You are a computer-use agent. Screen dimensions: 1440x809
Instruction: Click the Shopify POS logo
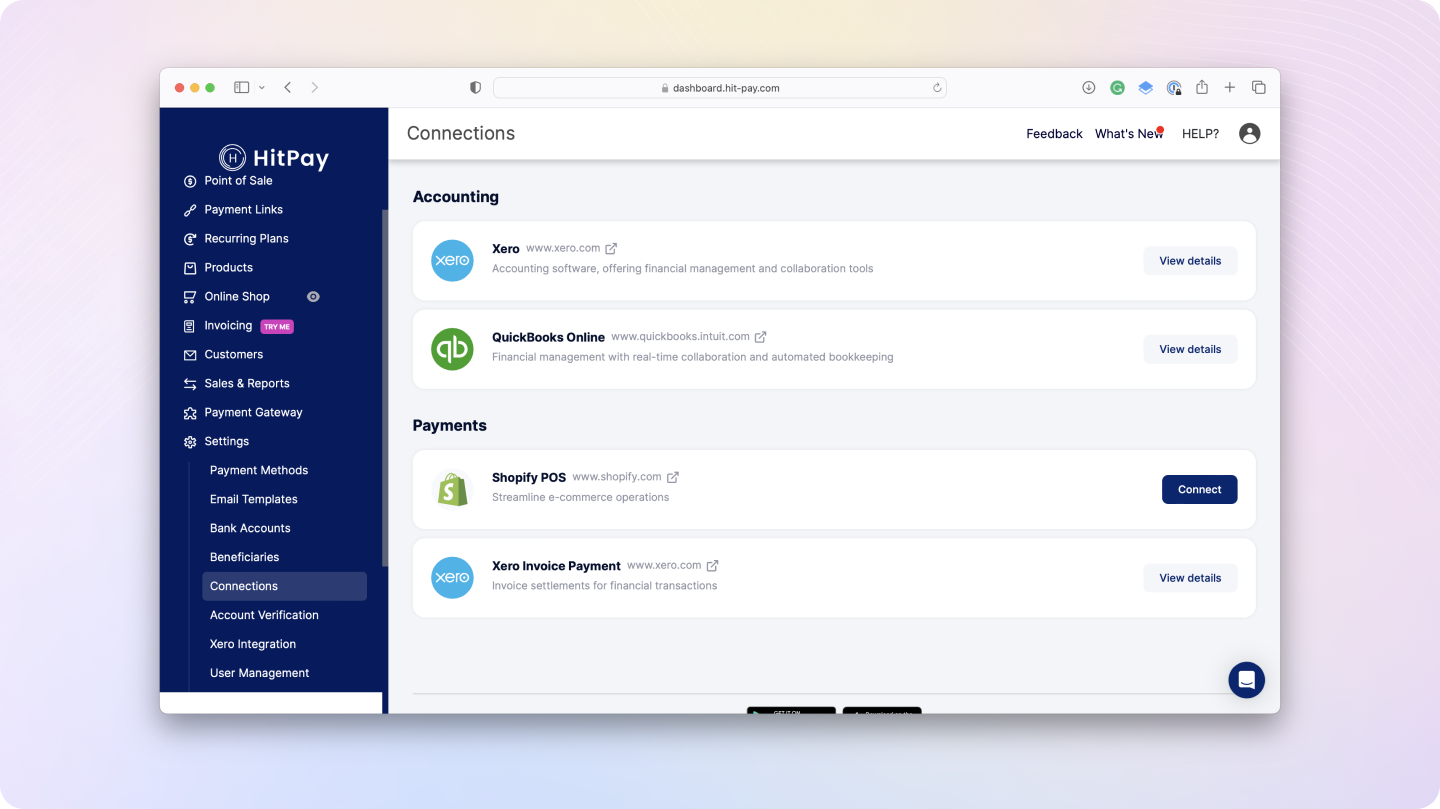point(452,490)
